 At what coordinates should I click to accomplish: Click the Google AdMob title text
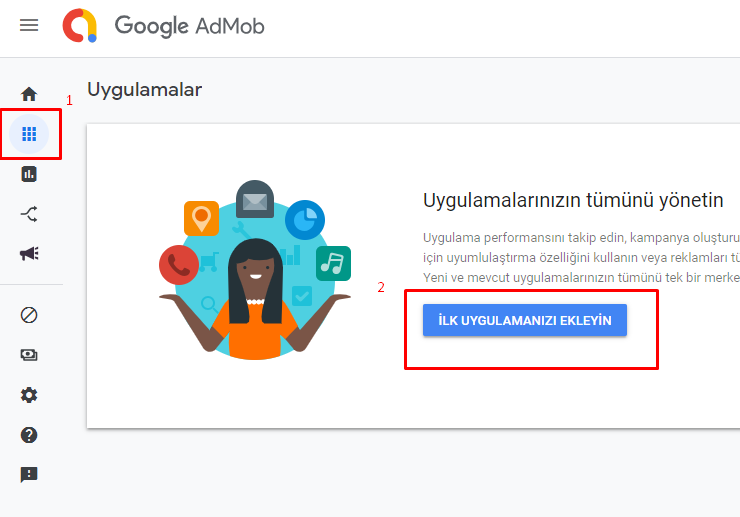[190, 26]
